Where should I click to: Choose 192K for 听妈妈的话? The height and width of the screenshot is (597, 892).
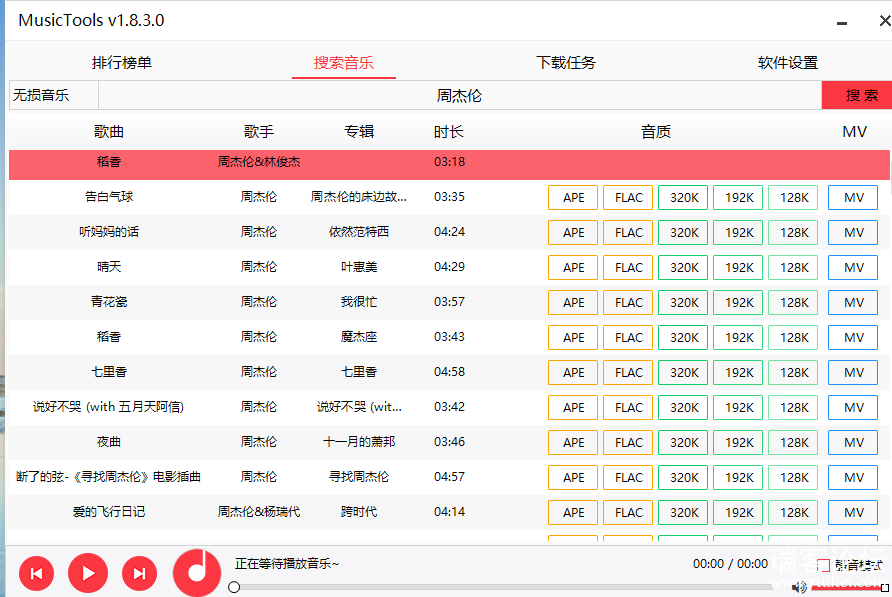pyautogui.click(x=738, y=232)
